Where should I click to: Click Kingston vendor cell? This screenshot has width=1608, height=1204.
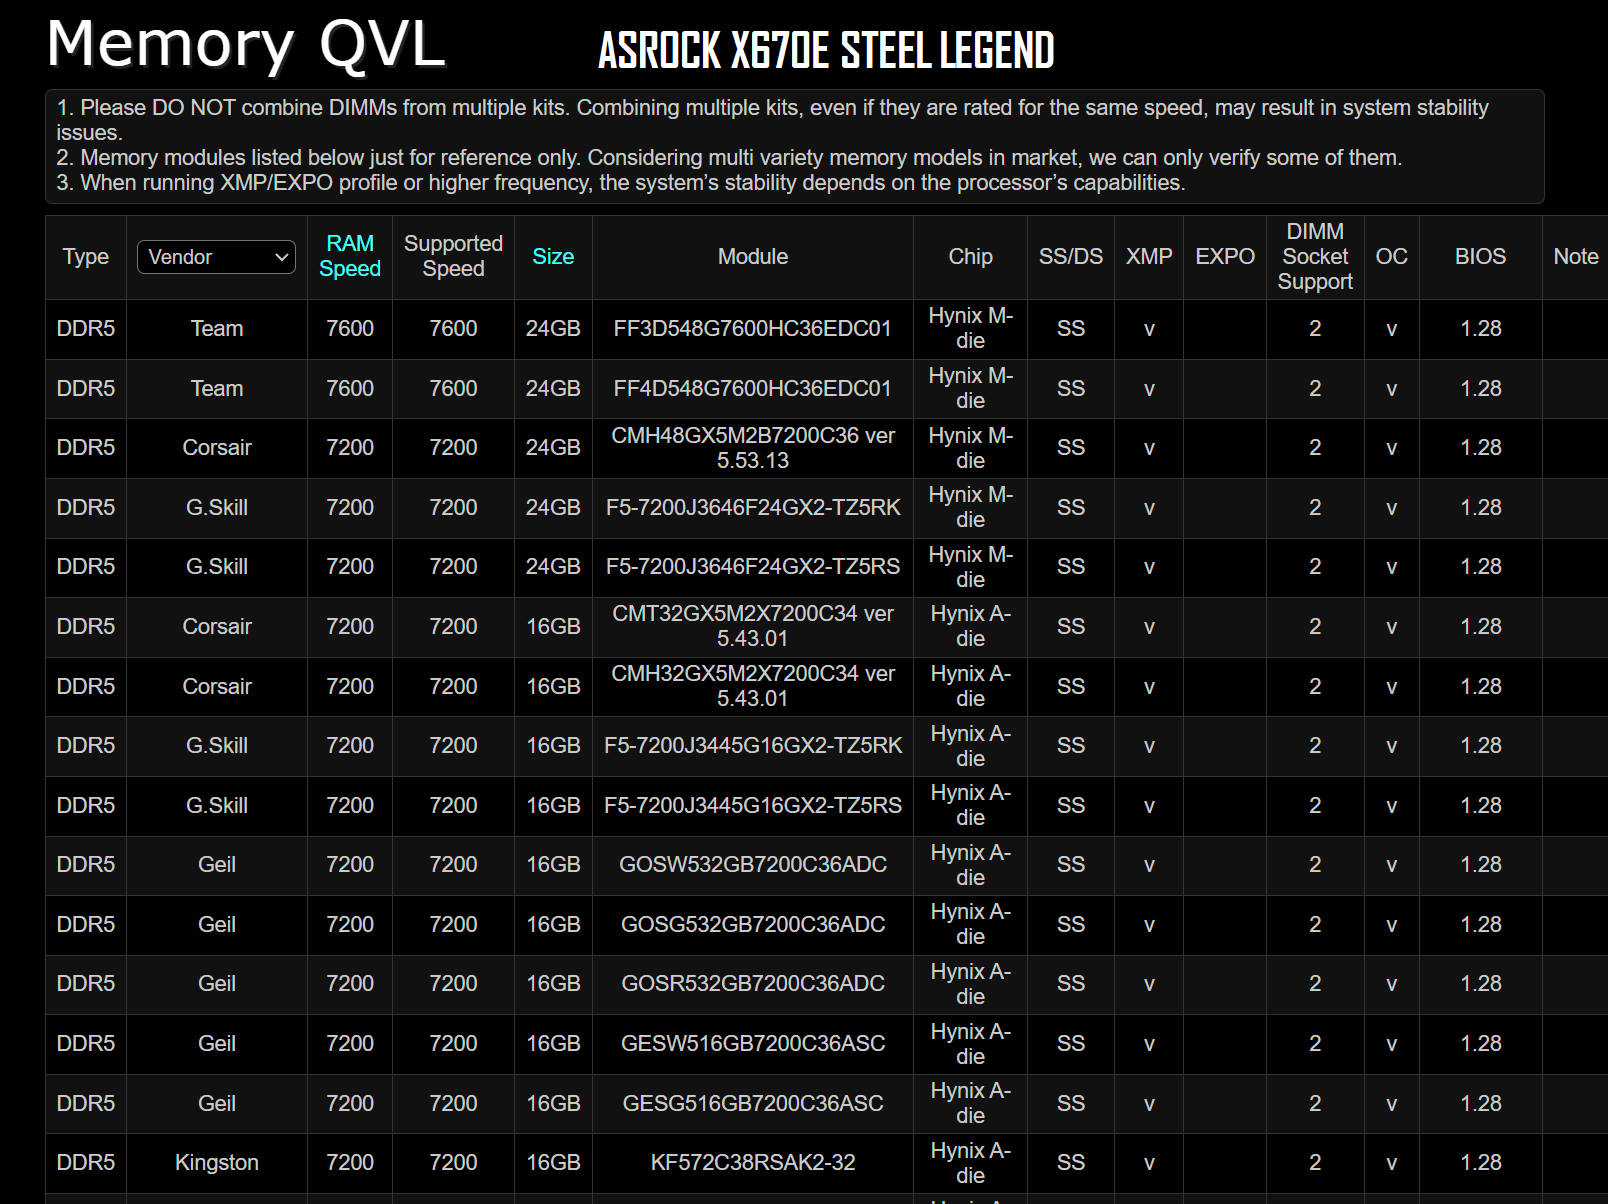217,1163
